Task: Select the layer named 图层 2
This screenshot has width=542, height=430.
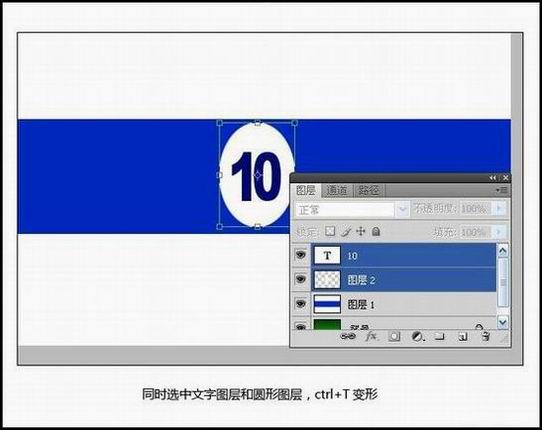Action: 404,279
